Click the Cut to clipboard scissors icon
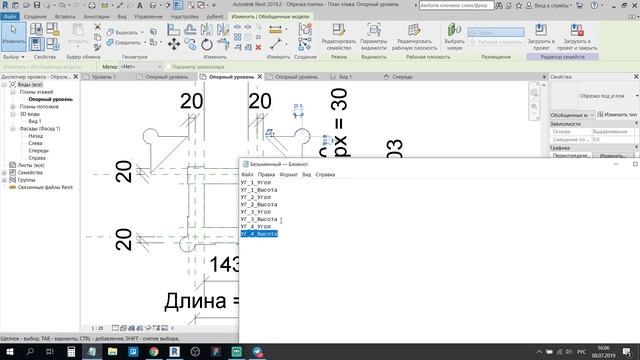Screen dimensions: 640x360 (x=98, y=27)
